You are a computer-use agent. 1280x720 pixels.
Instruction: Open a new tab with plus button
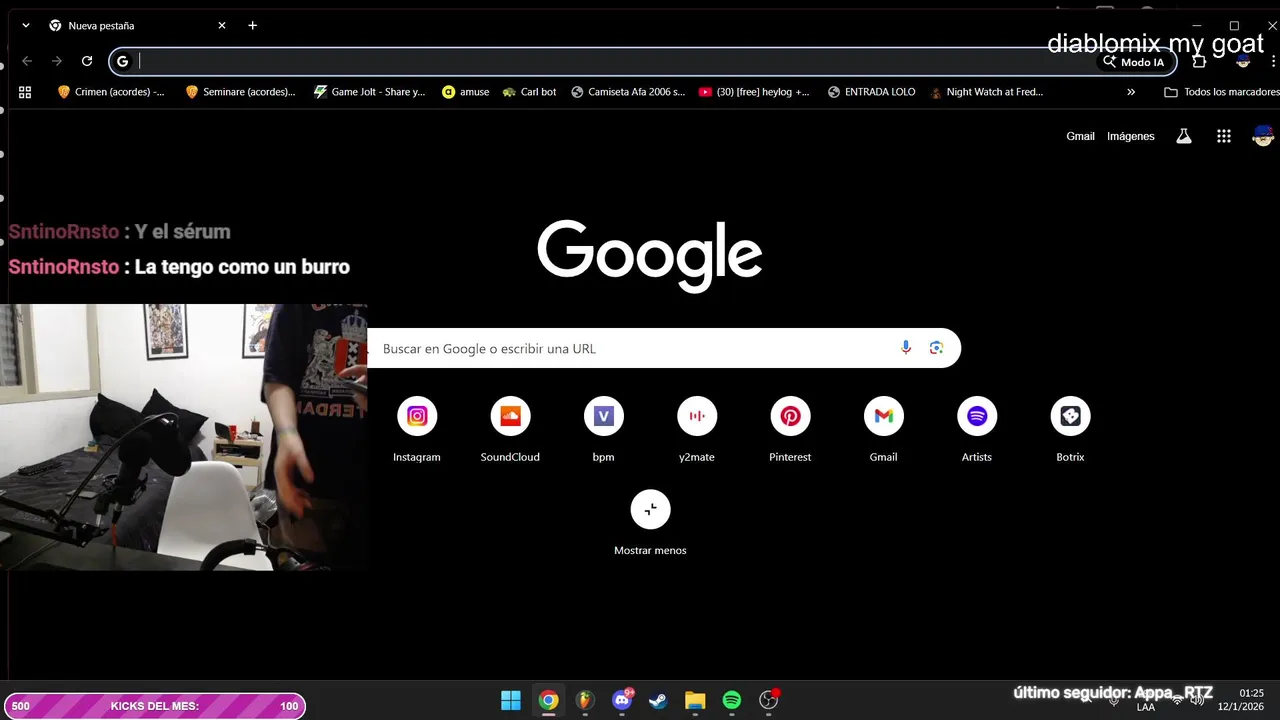(253, 25)
